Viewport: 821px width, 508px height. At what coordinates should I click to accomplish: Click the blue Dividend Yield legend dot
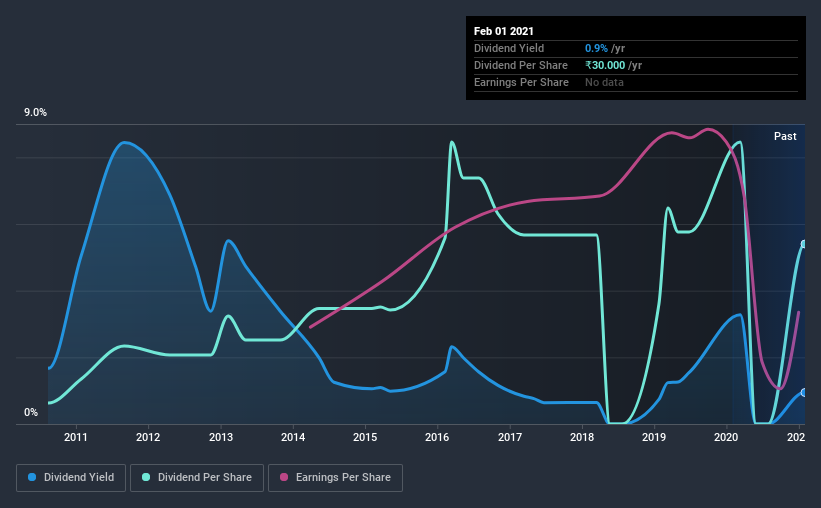point(32,477)
